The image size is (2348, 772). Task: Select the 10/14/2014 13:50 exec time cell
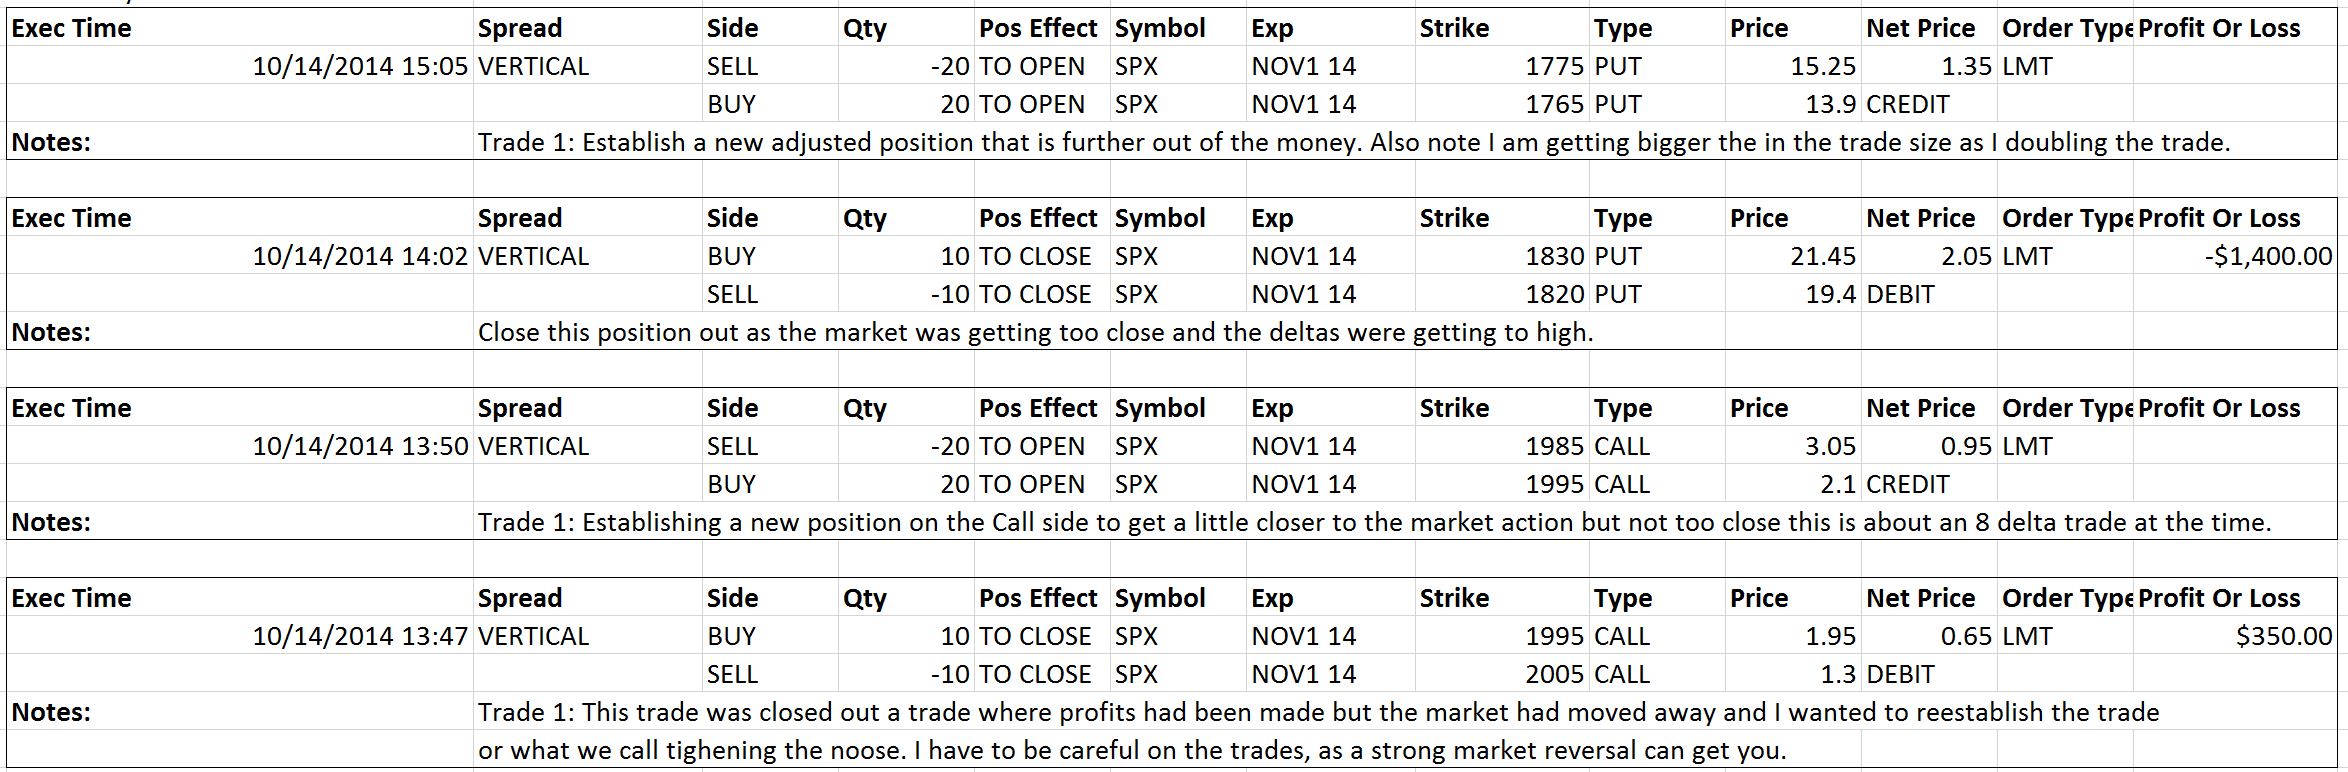click(240, 446)
